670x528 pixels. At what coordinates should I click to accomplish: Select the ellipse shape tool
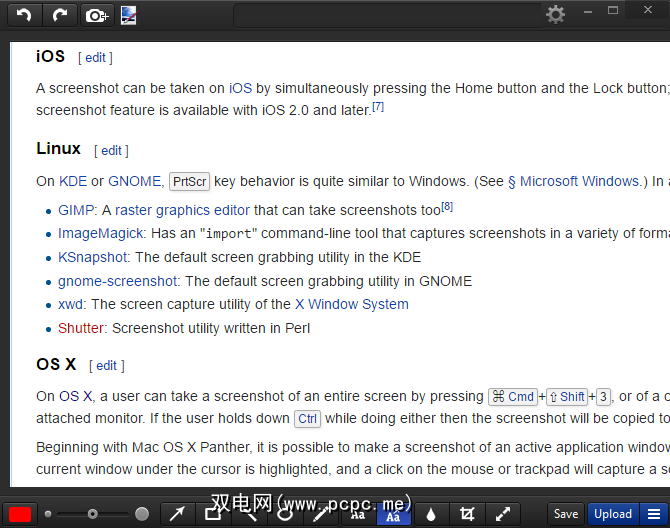pyautogui.click(x=285, y=513)
